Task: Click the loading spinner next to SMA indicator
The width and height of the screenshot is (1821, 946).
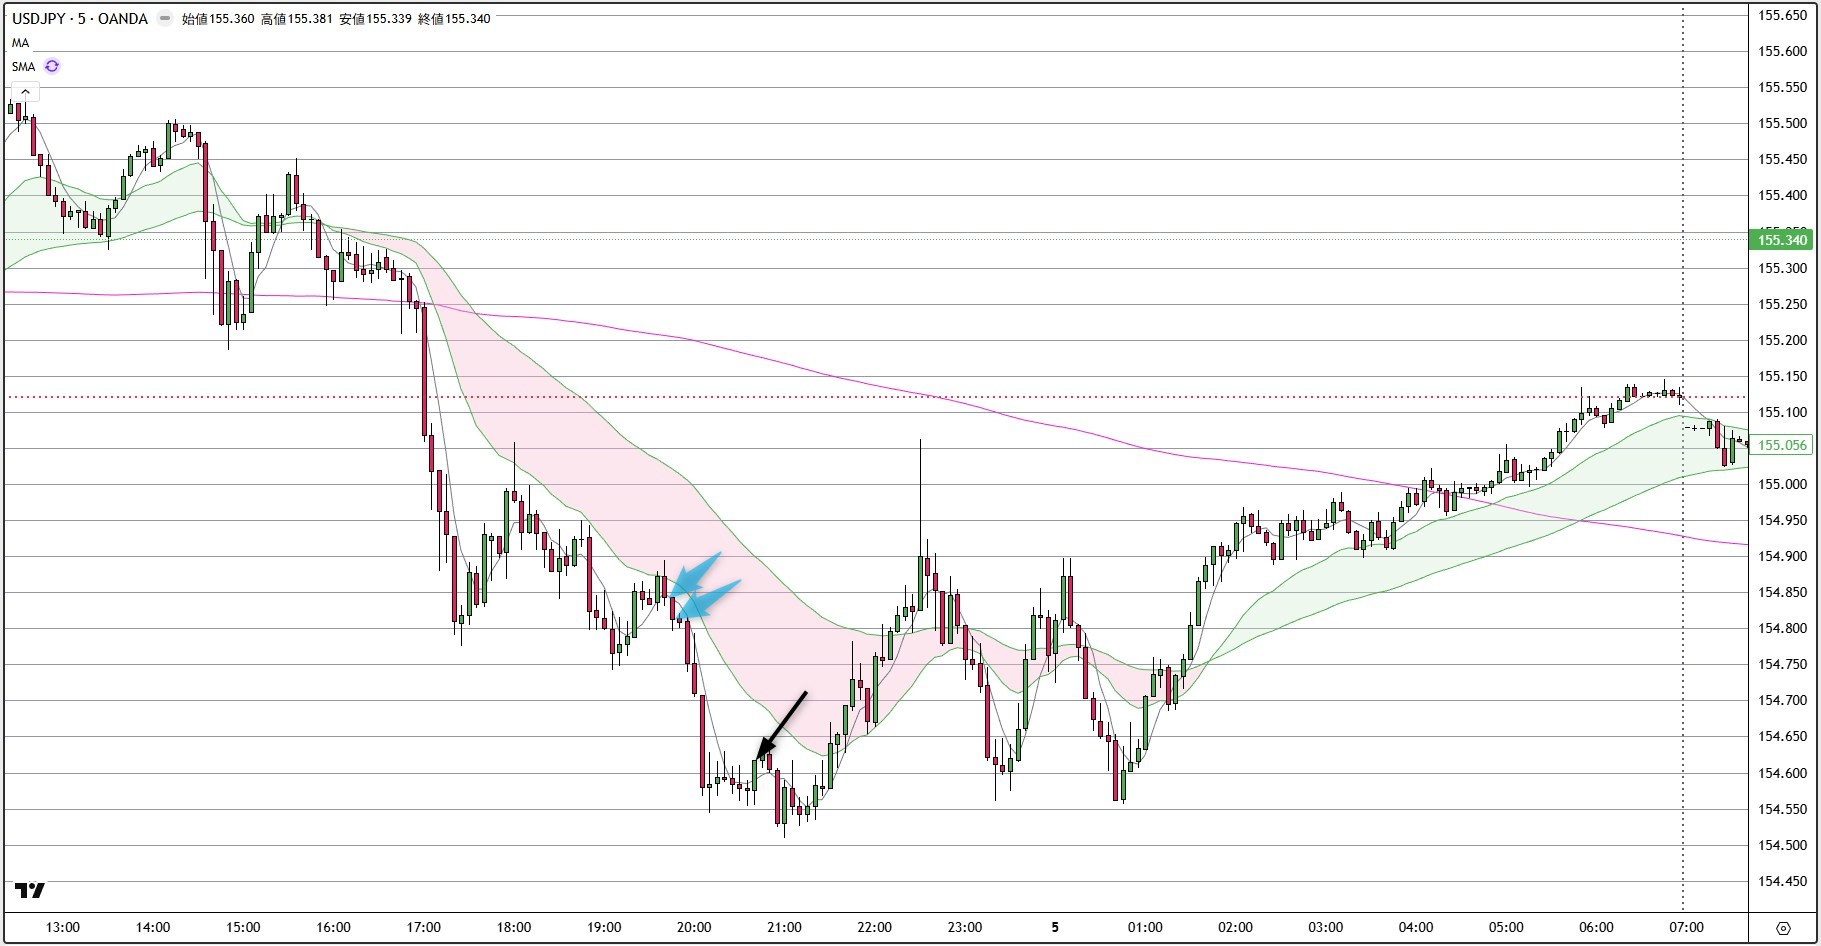Action: point(51,66)
